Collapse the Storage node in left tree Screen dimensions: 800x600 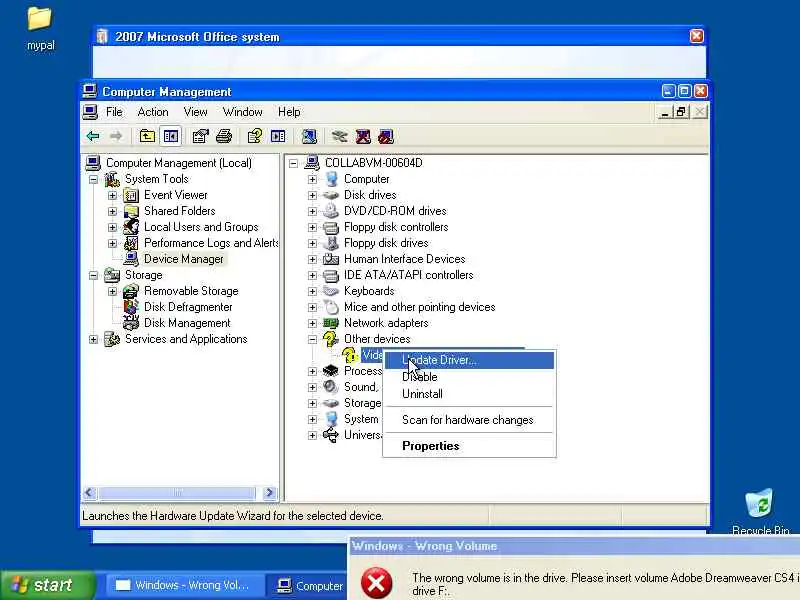pyautogui.click(x=93, y=276)
